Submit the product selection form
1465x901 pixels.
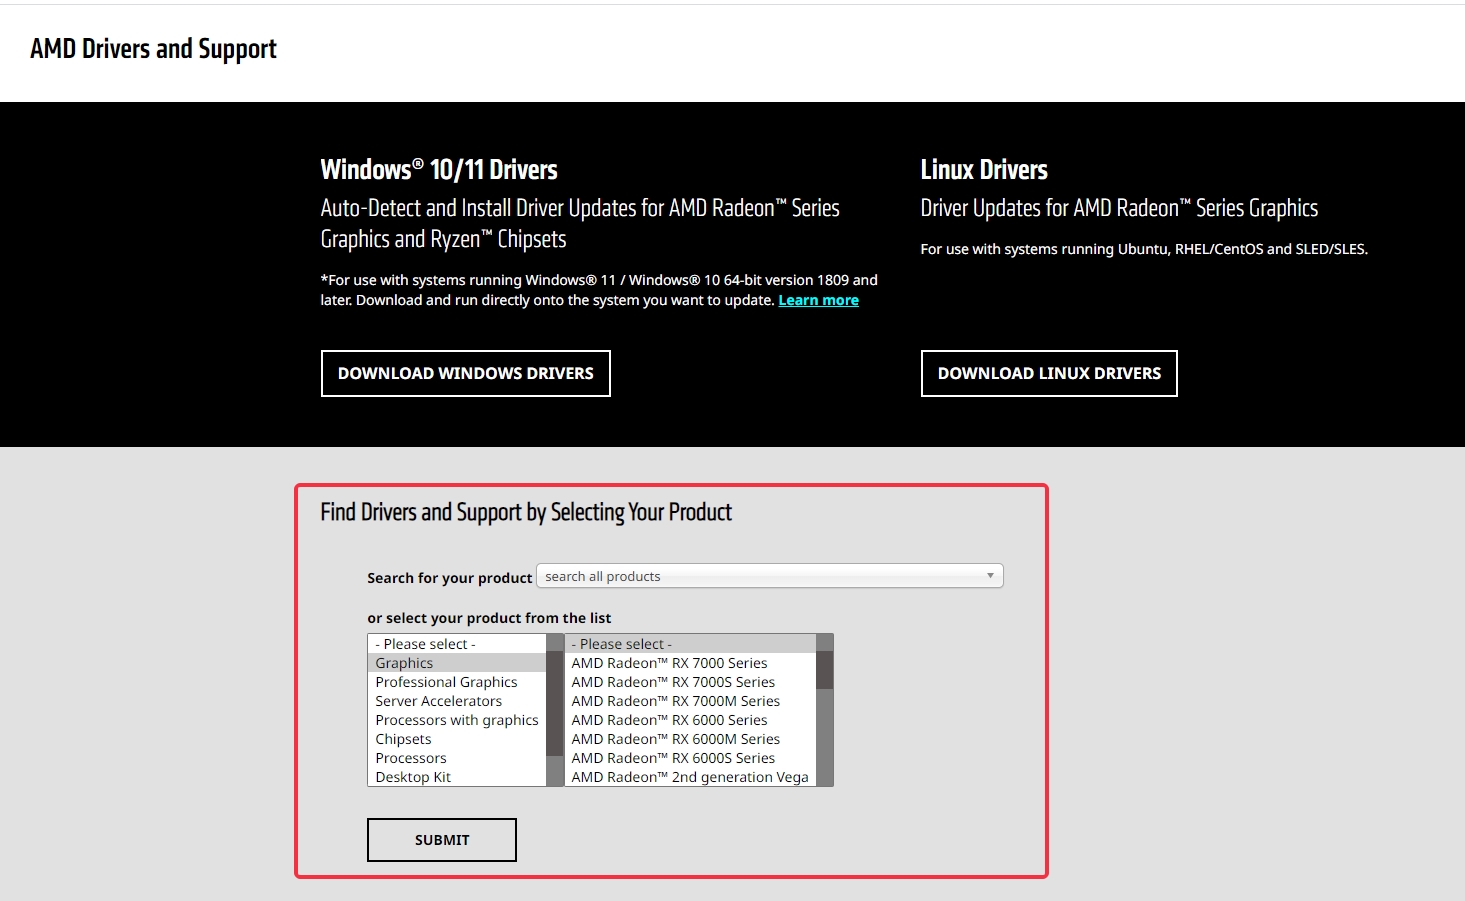point(442,840)
